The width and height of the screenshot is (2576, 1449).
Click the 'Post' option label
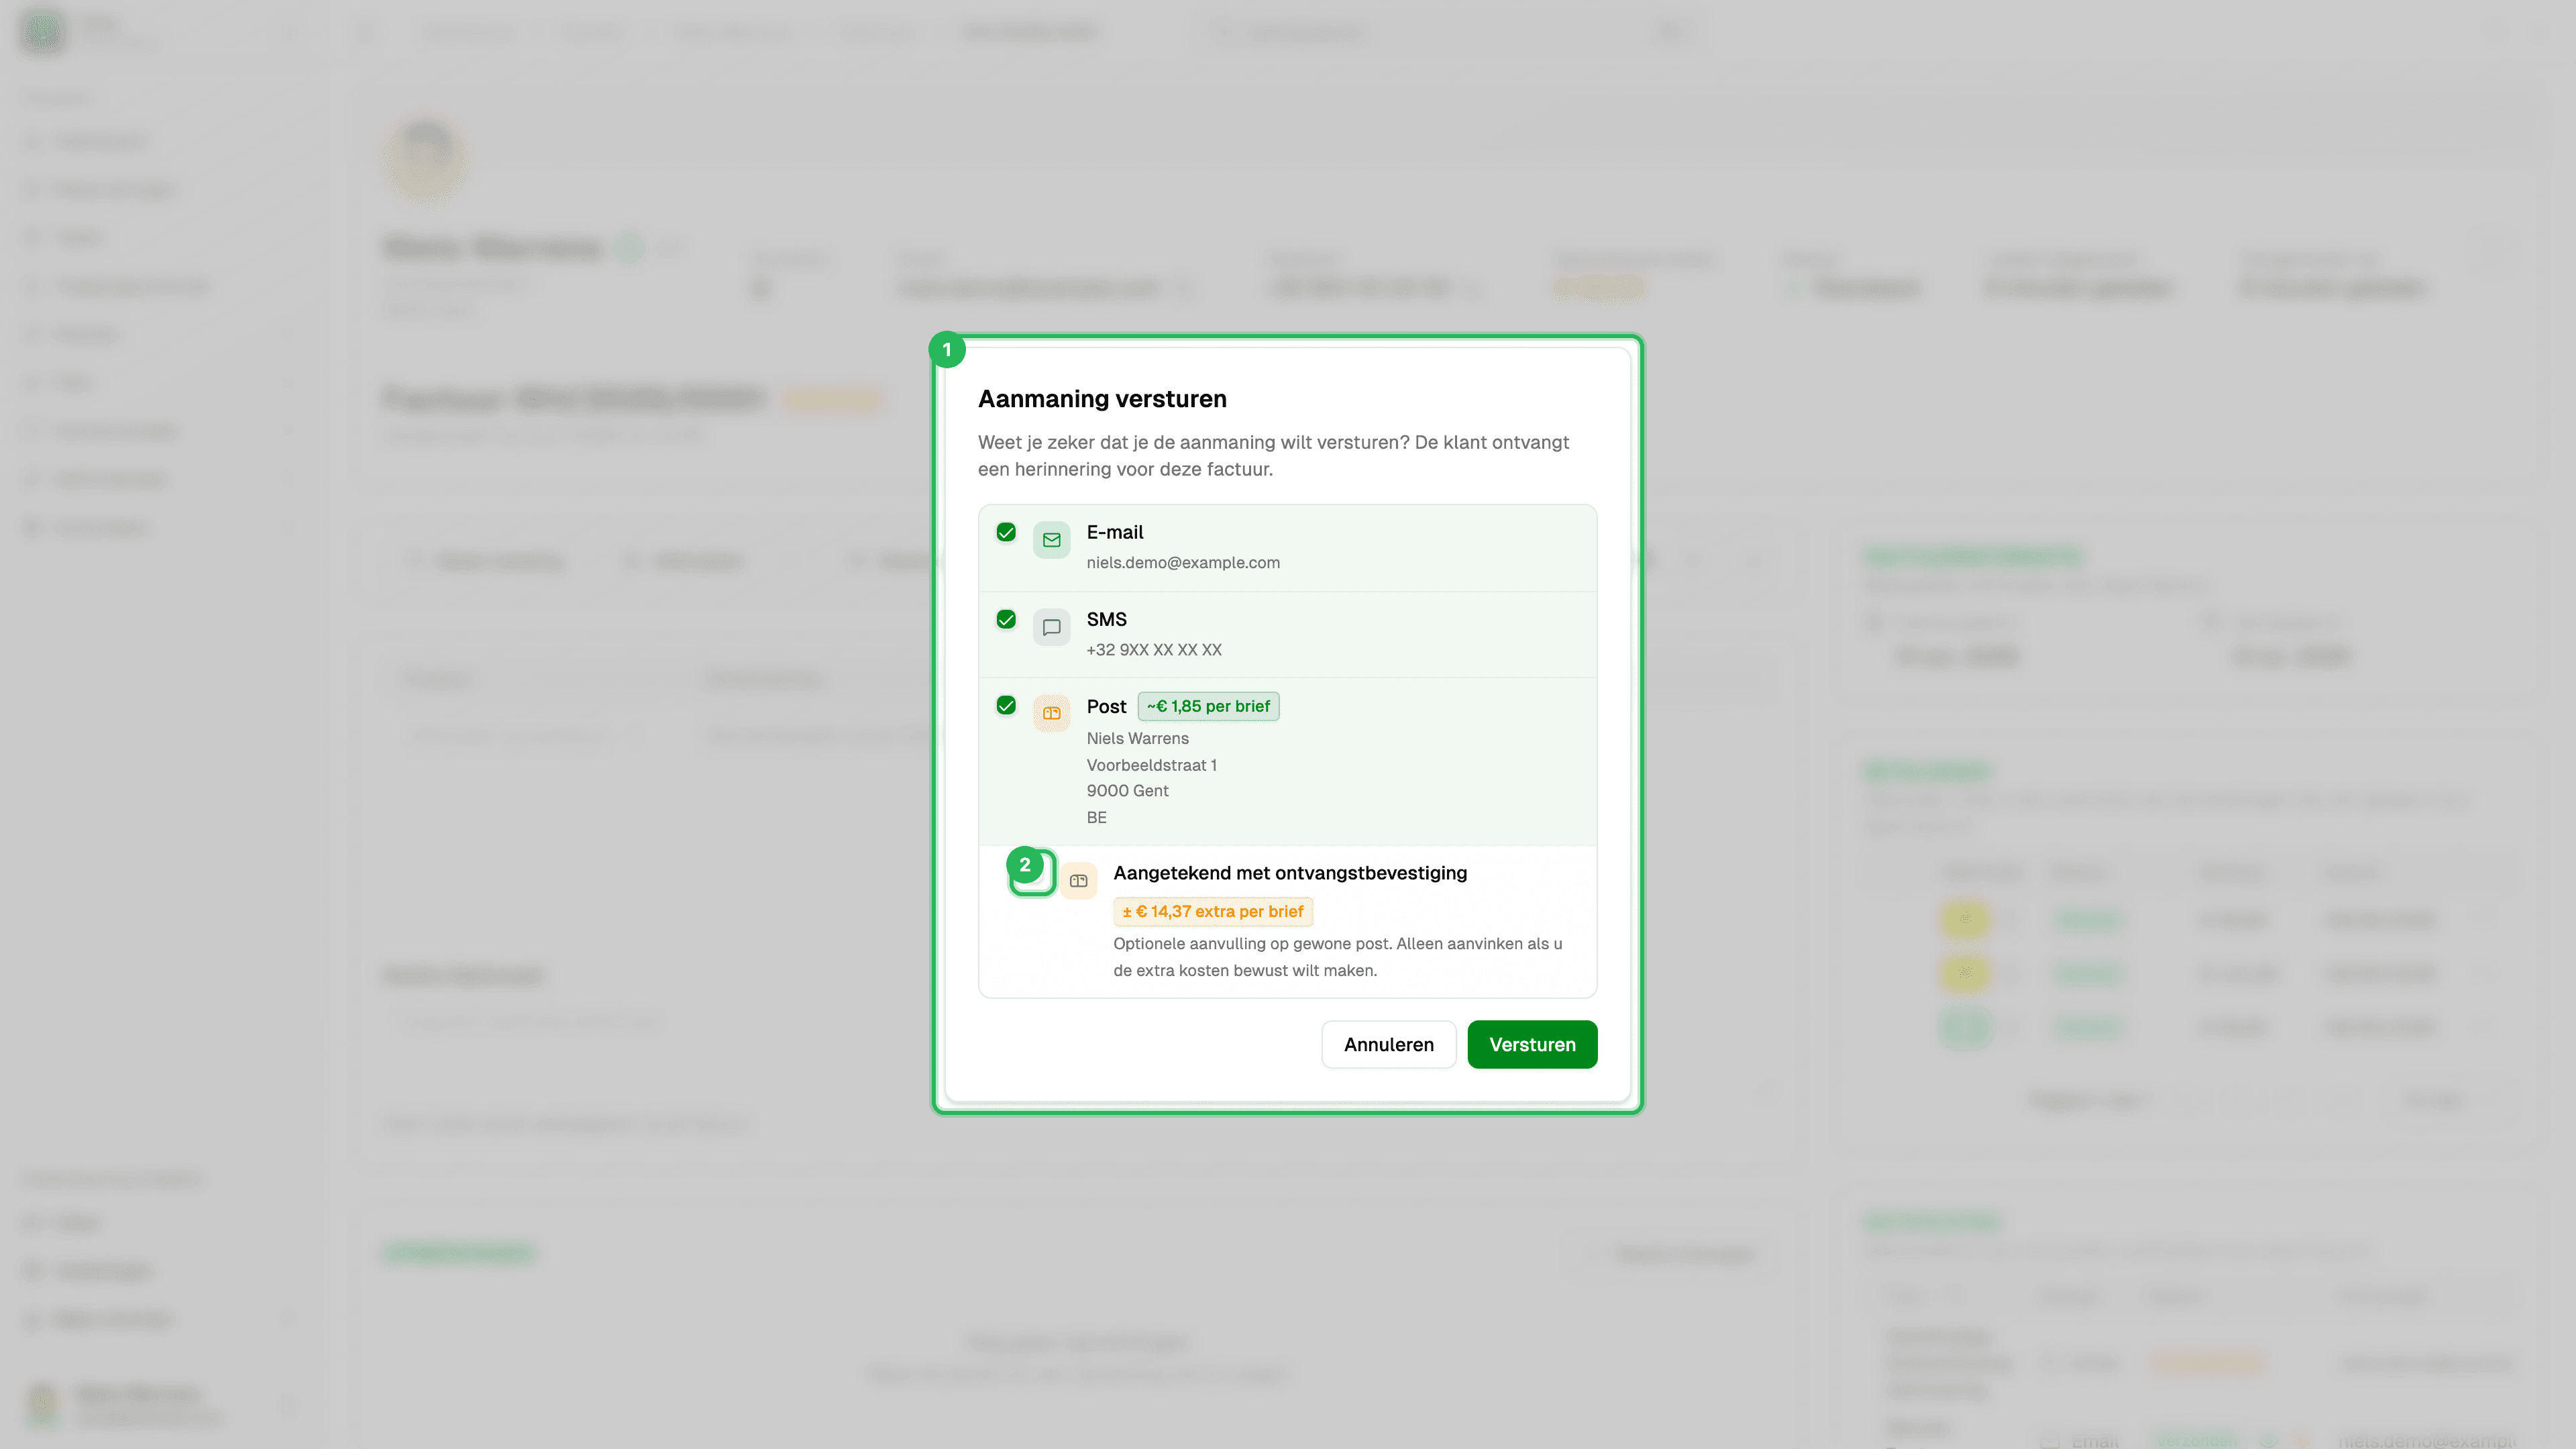tap(1106, 706)
